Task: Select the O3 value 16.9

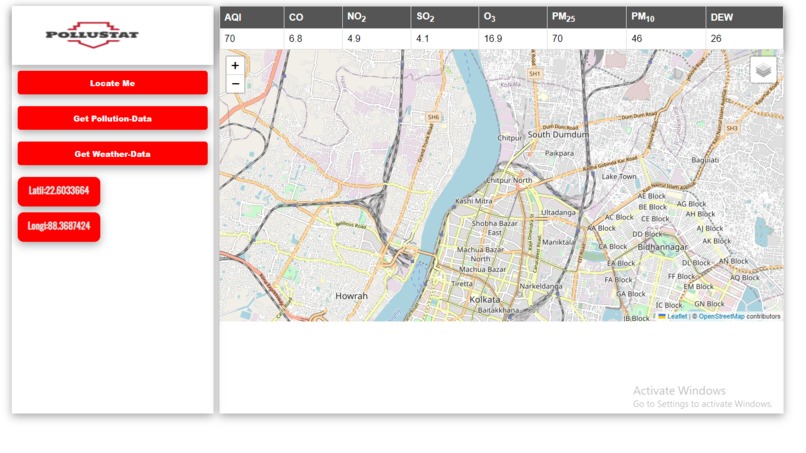Action: pyautogui.click(x=512, y=39)
